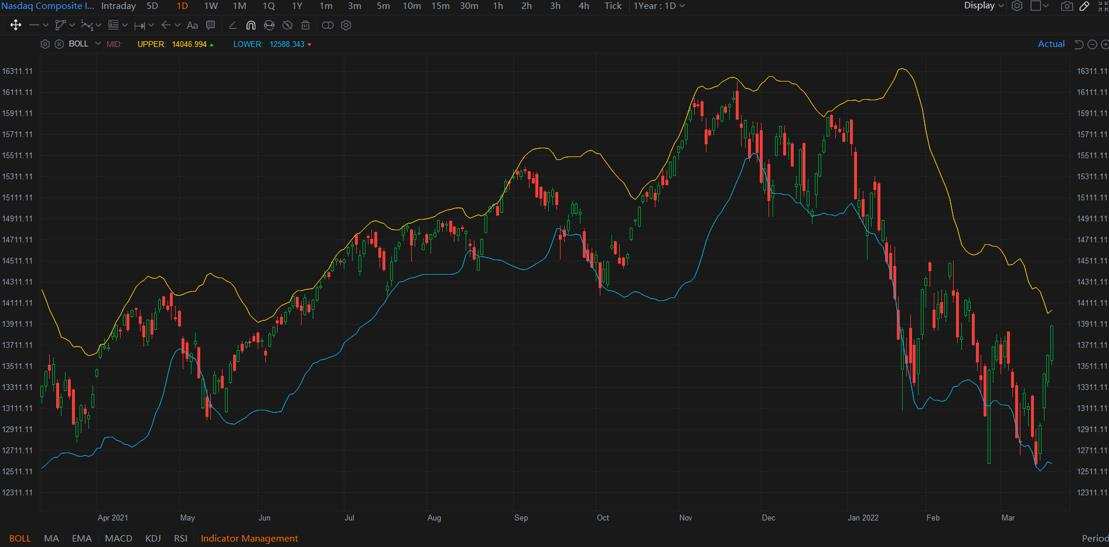Viewport: 1109px width, 547px height.
Task: Select the arrow annotation tool
Action: [166, 25]
